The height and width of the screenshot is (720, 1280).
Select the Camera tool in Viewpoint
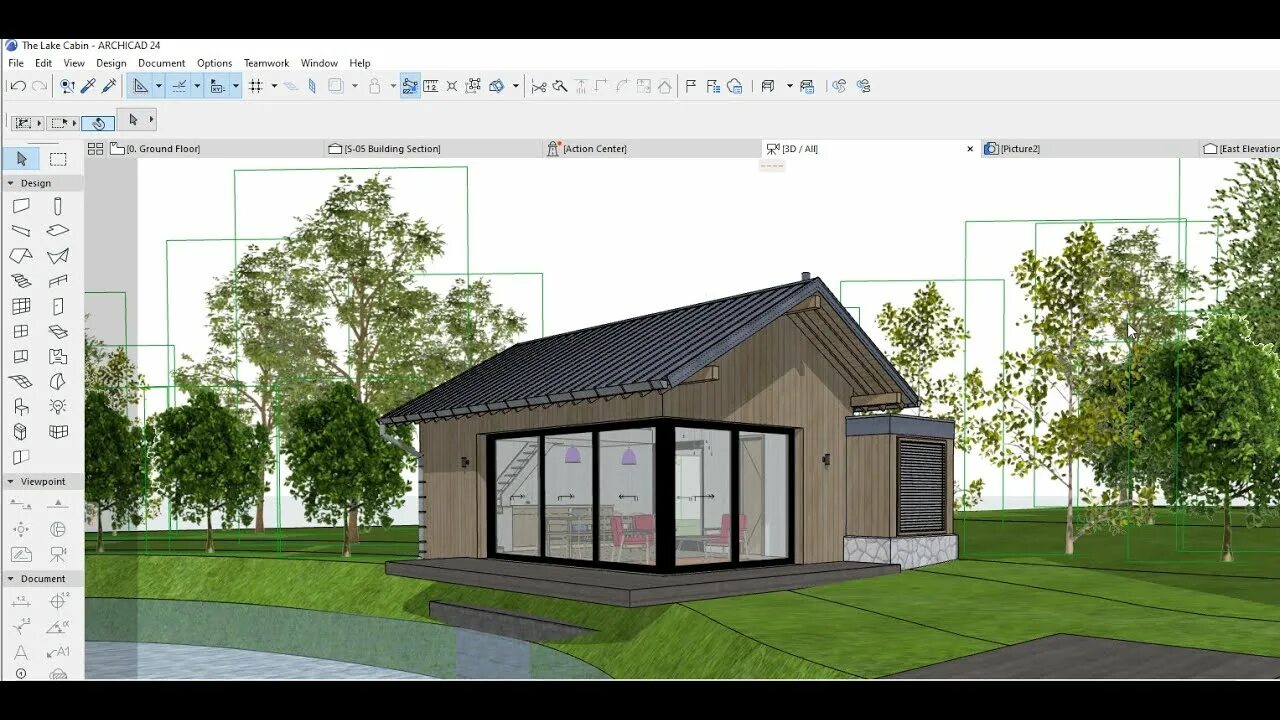click(58, 554)
